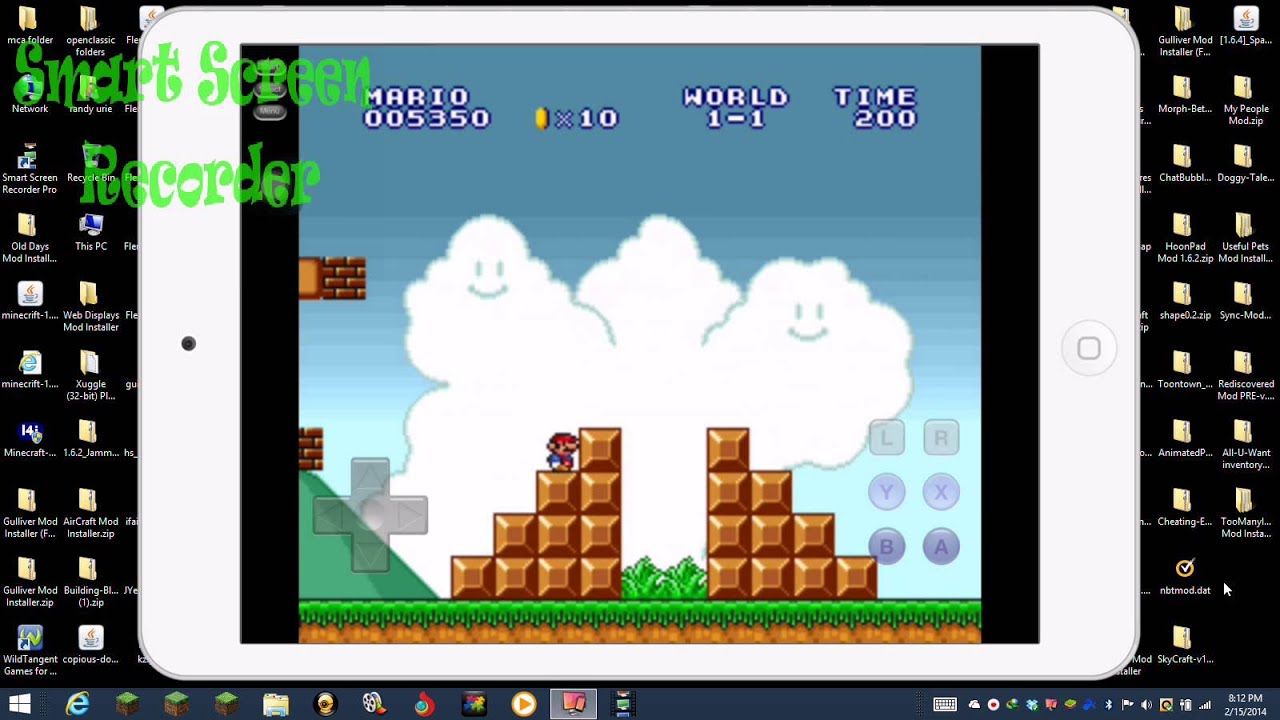Screen dimensions: 1280x720
Task: Click the first Minecraft grass block taskbar icon
Action: click(127, 704)
